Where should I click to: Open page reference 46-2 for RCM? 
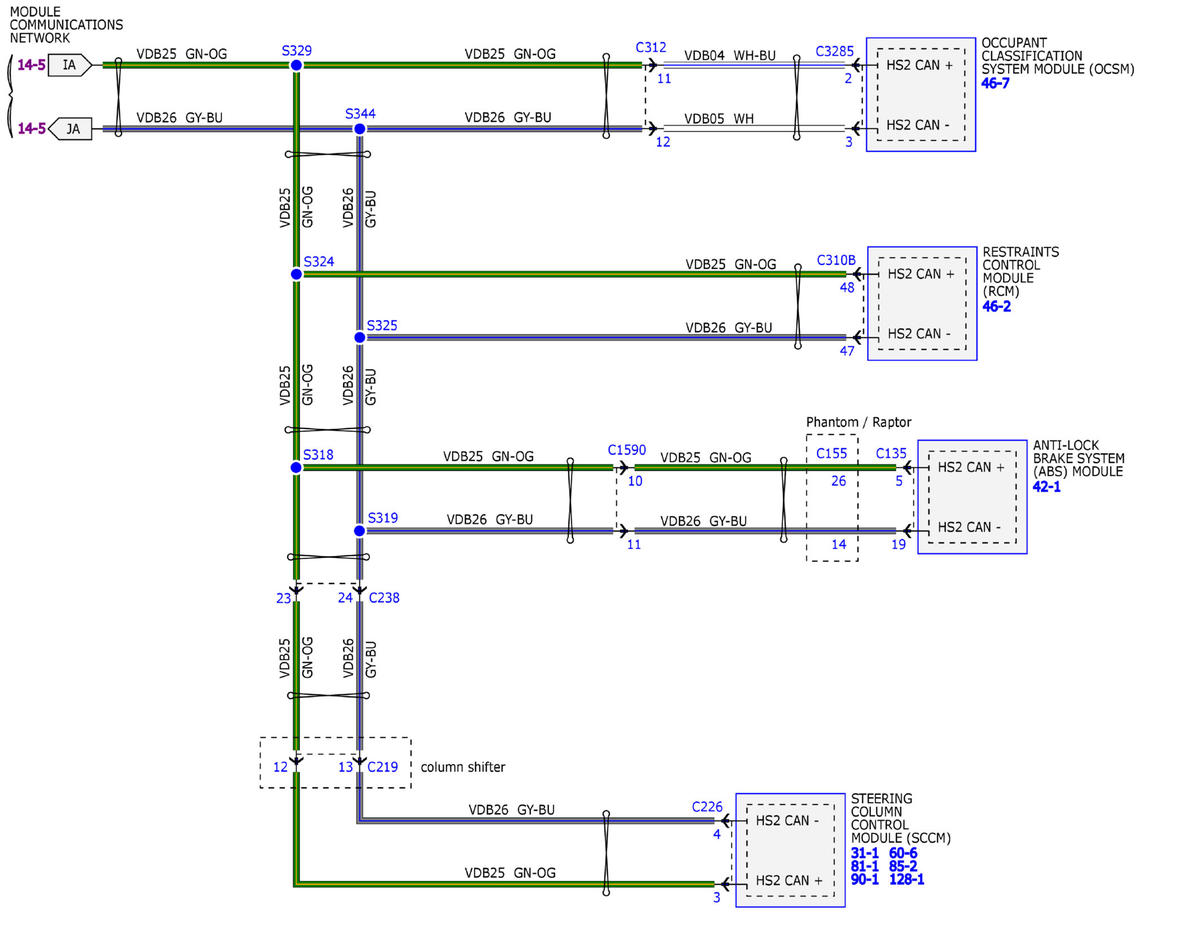coord(996,306)
